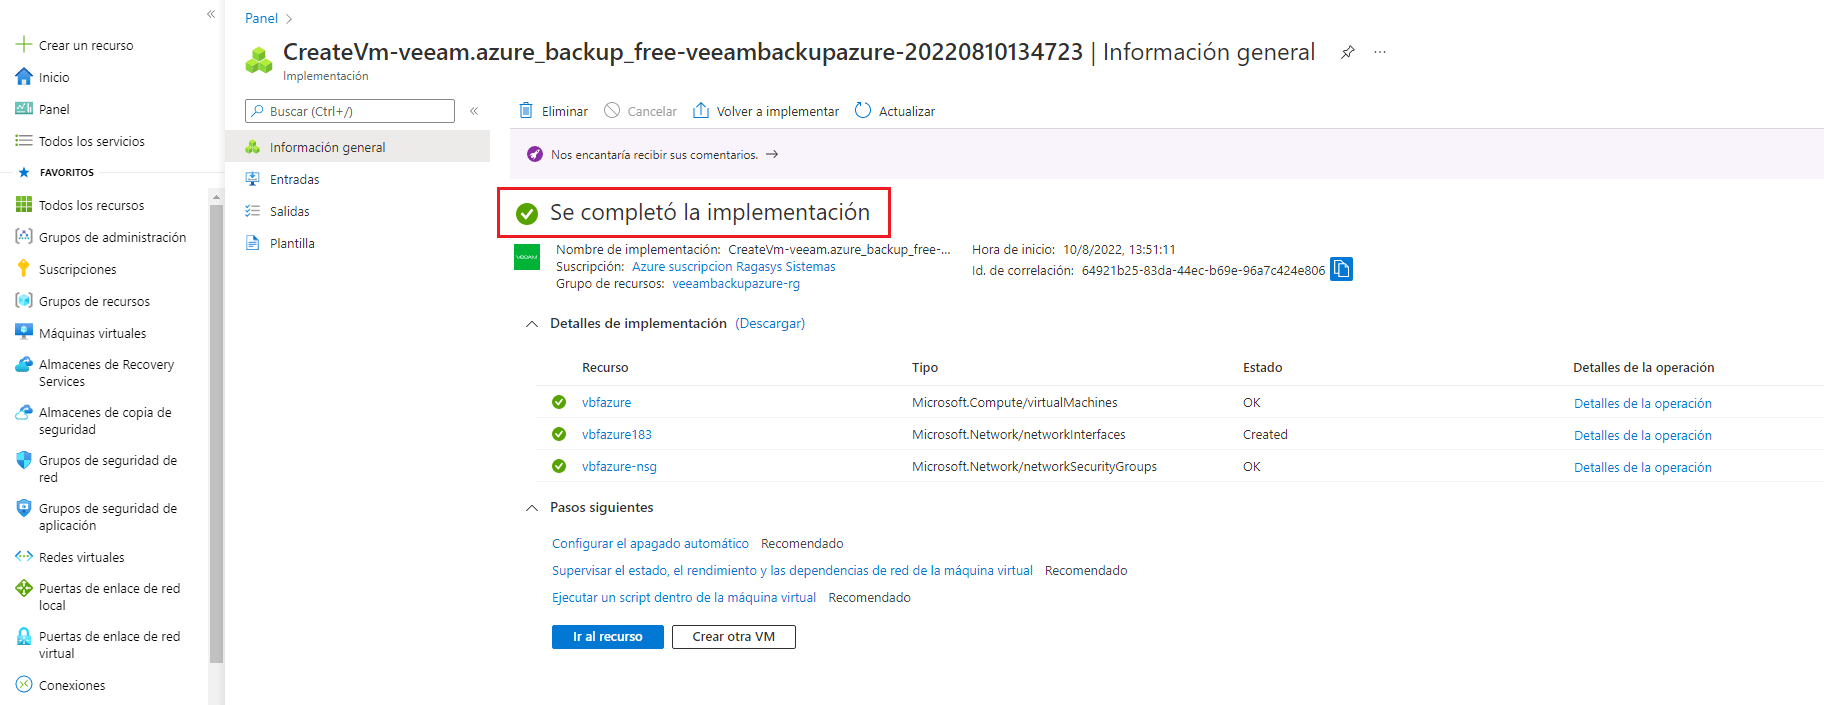Image resolution: width=1824 pixels, height=705 pixels.
Task: Click the Tipo column header
Action: (925, 367)
